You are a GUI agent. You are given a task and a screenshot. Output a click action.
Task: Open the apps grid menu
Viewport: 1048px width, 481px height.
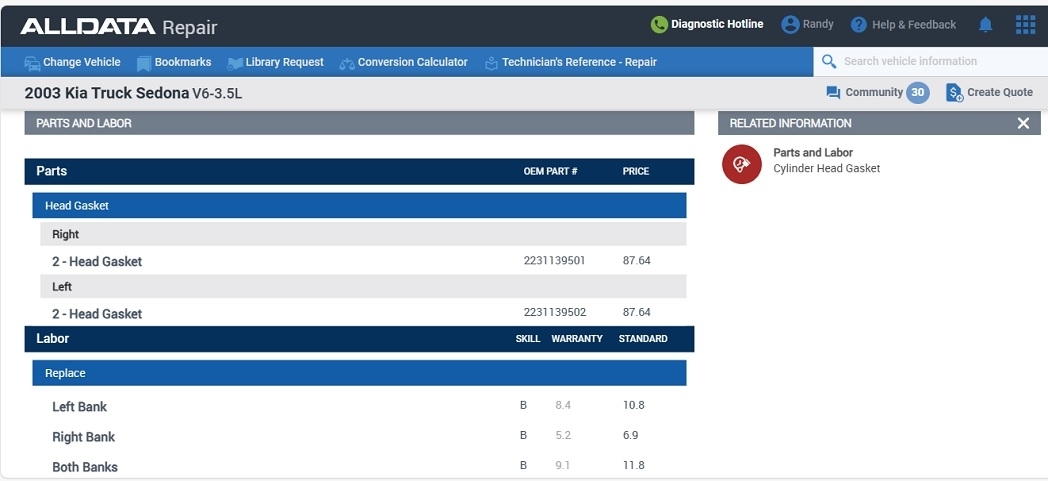click(x=1025, y=25)
